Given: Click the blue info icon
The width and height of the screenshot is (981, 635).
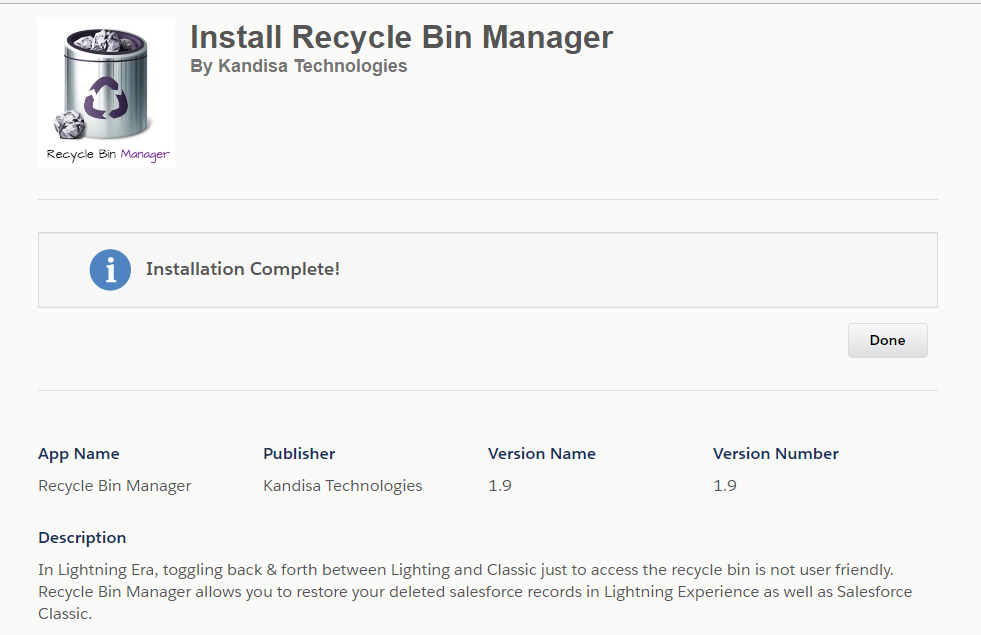Looking at the screenshot, I should tap(110, 270).
